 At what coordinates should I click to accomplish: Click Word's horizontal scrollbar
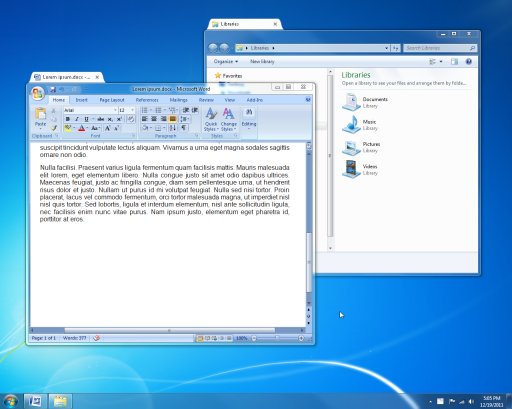[169, 330]
